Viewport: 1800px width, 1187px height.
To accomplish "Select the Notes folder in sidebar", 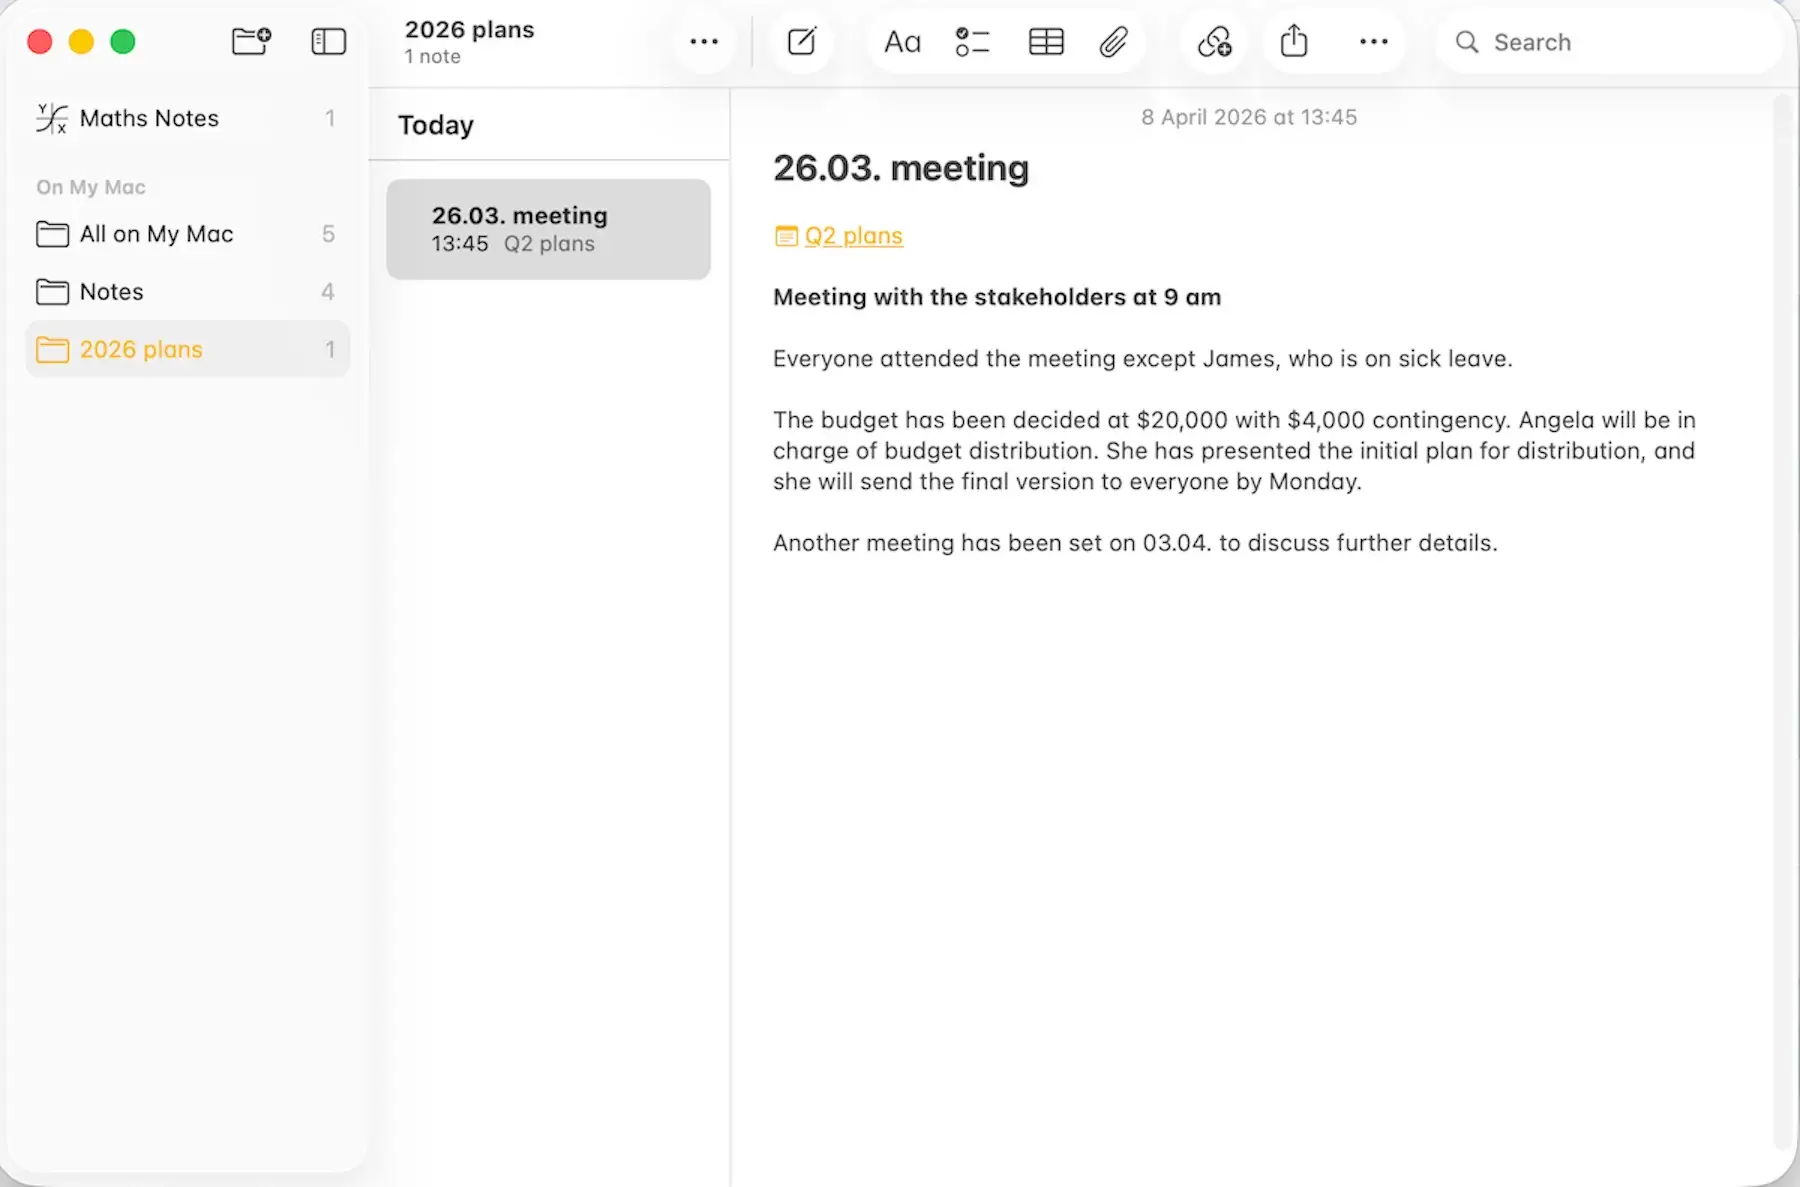I will click(111, 291).
